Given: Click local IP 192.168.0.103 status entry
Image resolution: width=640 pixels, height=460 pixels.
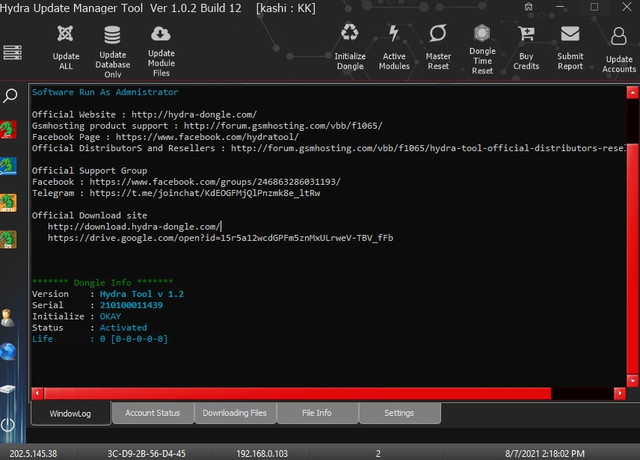Looking at the screenshot, I should [x=262, y=453].
